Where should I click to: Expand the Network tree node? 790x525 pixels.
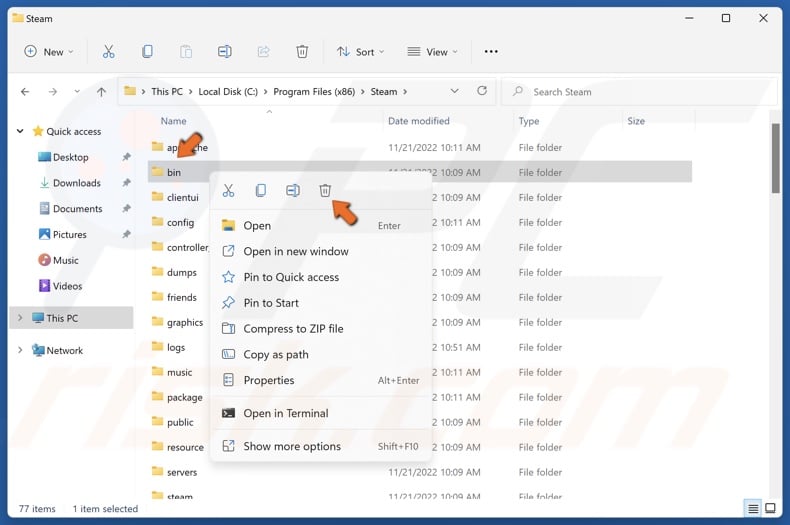20,350
